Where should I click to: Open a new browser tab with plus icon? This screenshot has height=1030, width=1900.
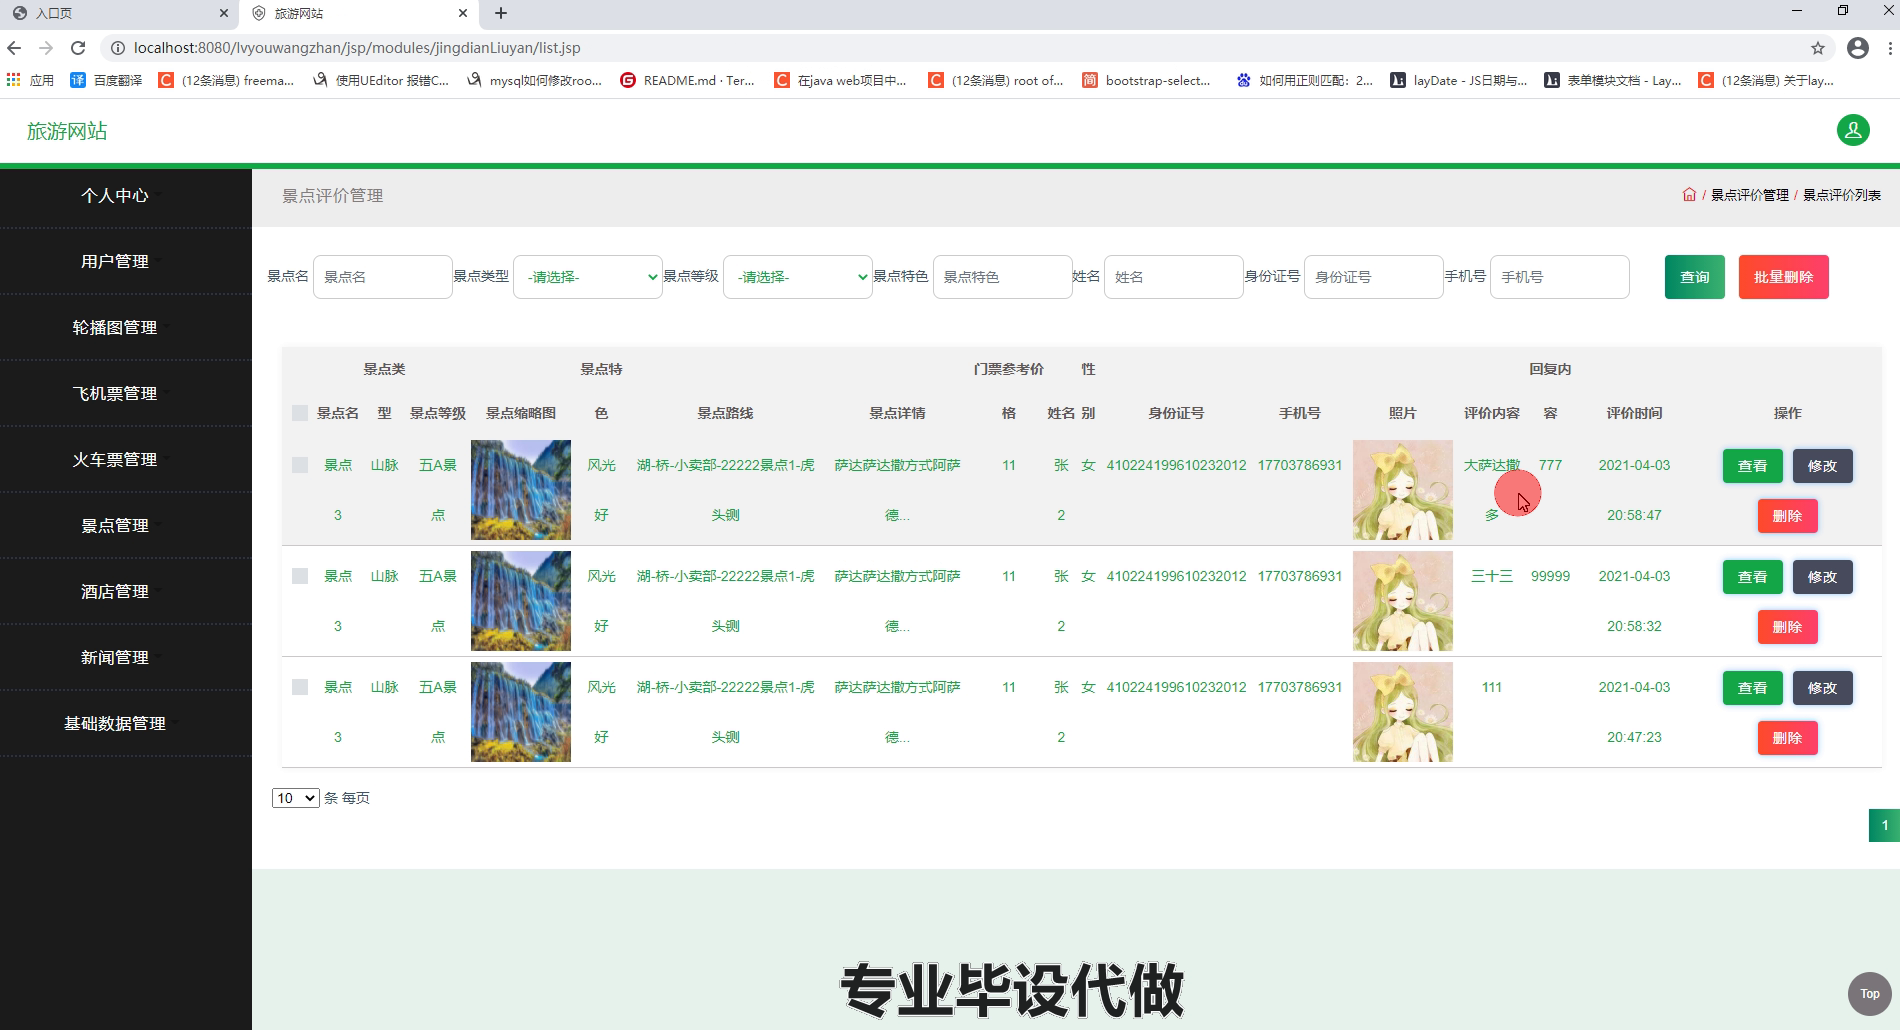(501, 13)
